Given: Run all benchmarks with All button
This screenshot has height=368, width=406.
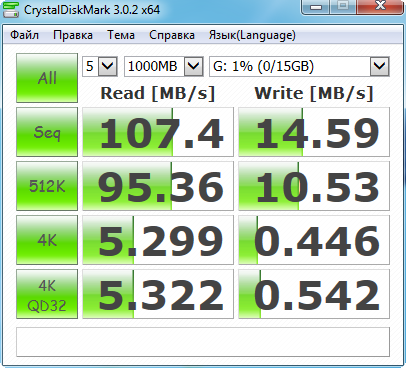Looking at the screenshot, I should (x=47, y=78).
